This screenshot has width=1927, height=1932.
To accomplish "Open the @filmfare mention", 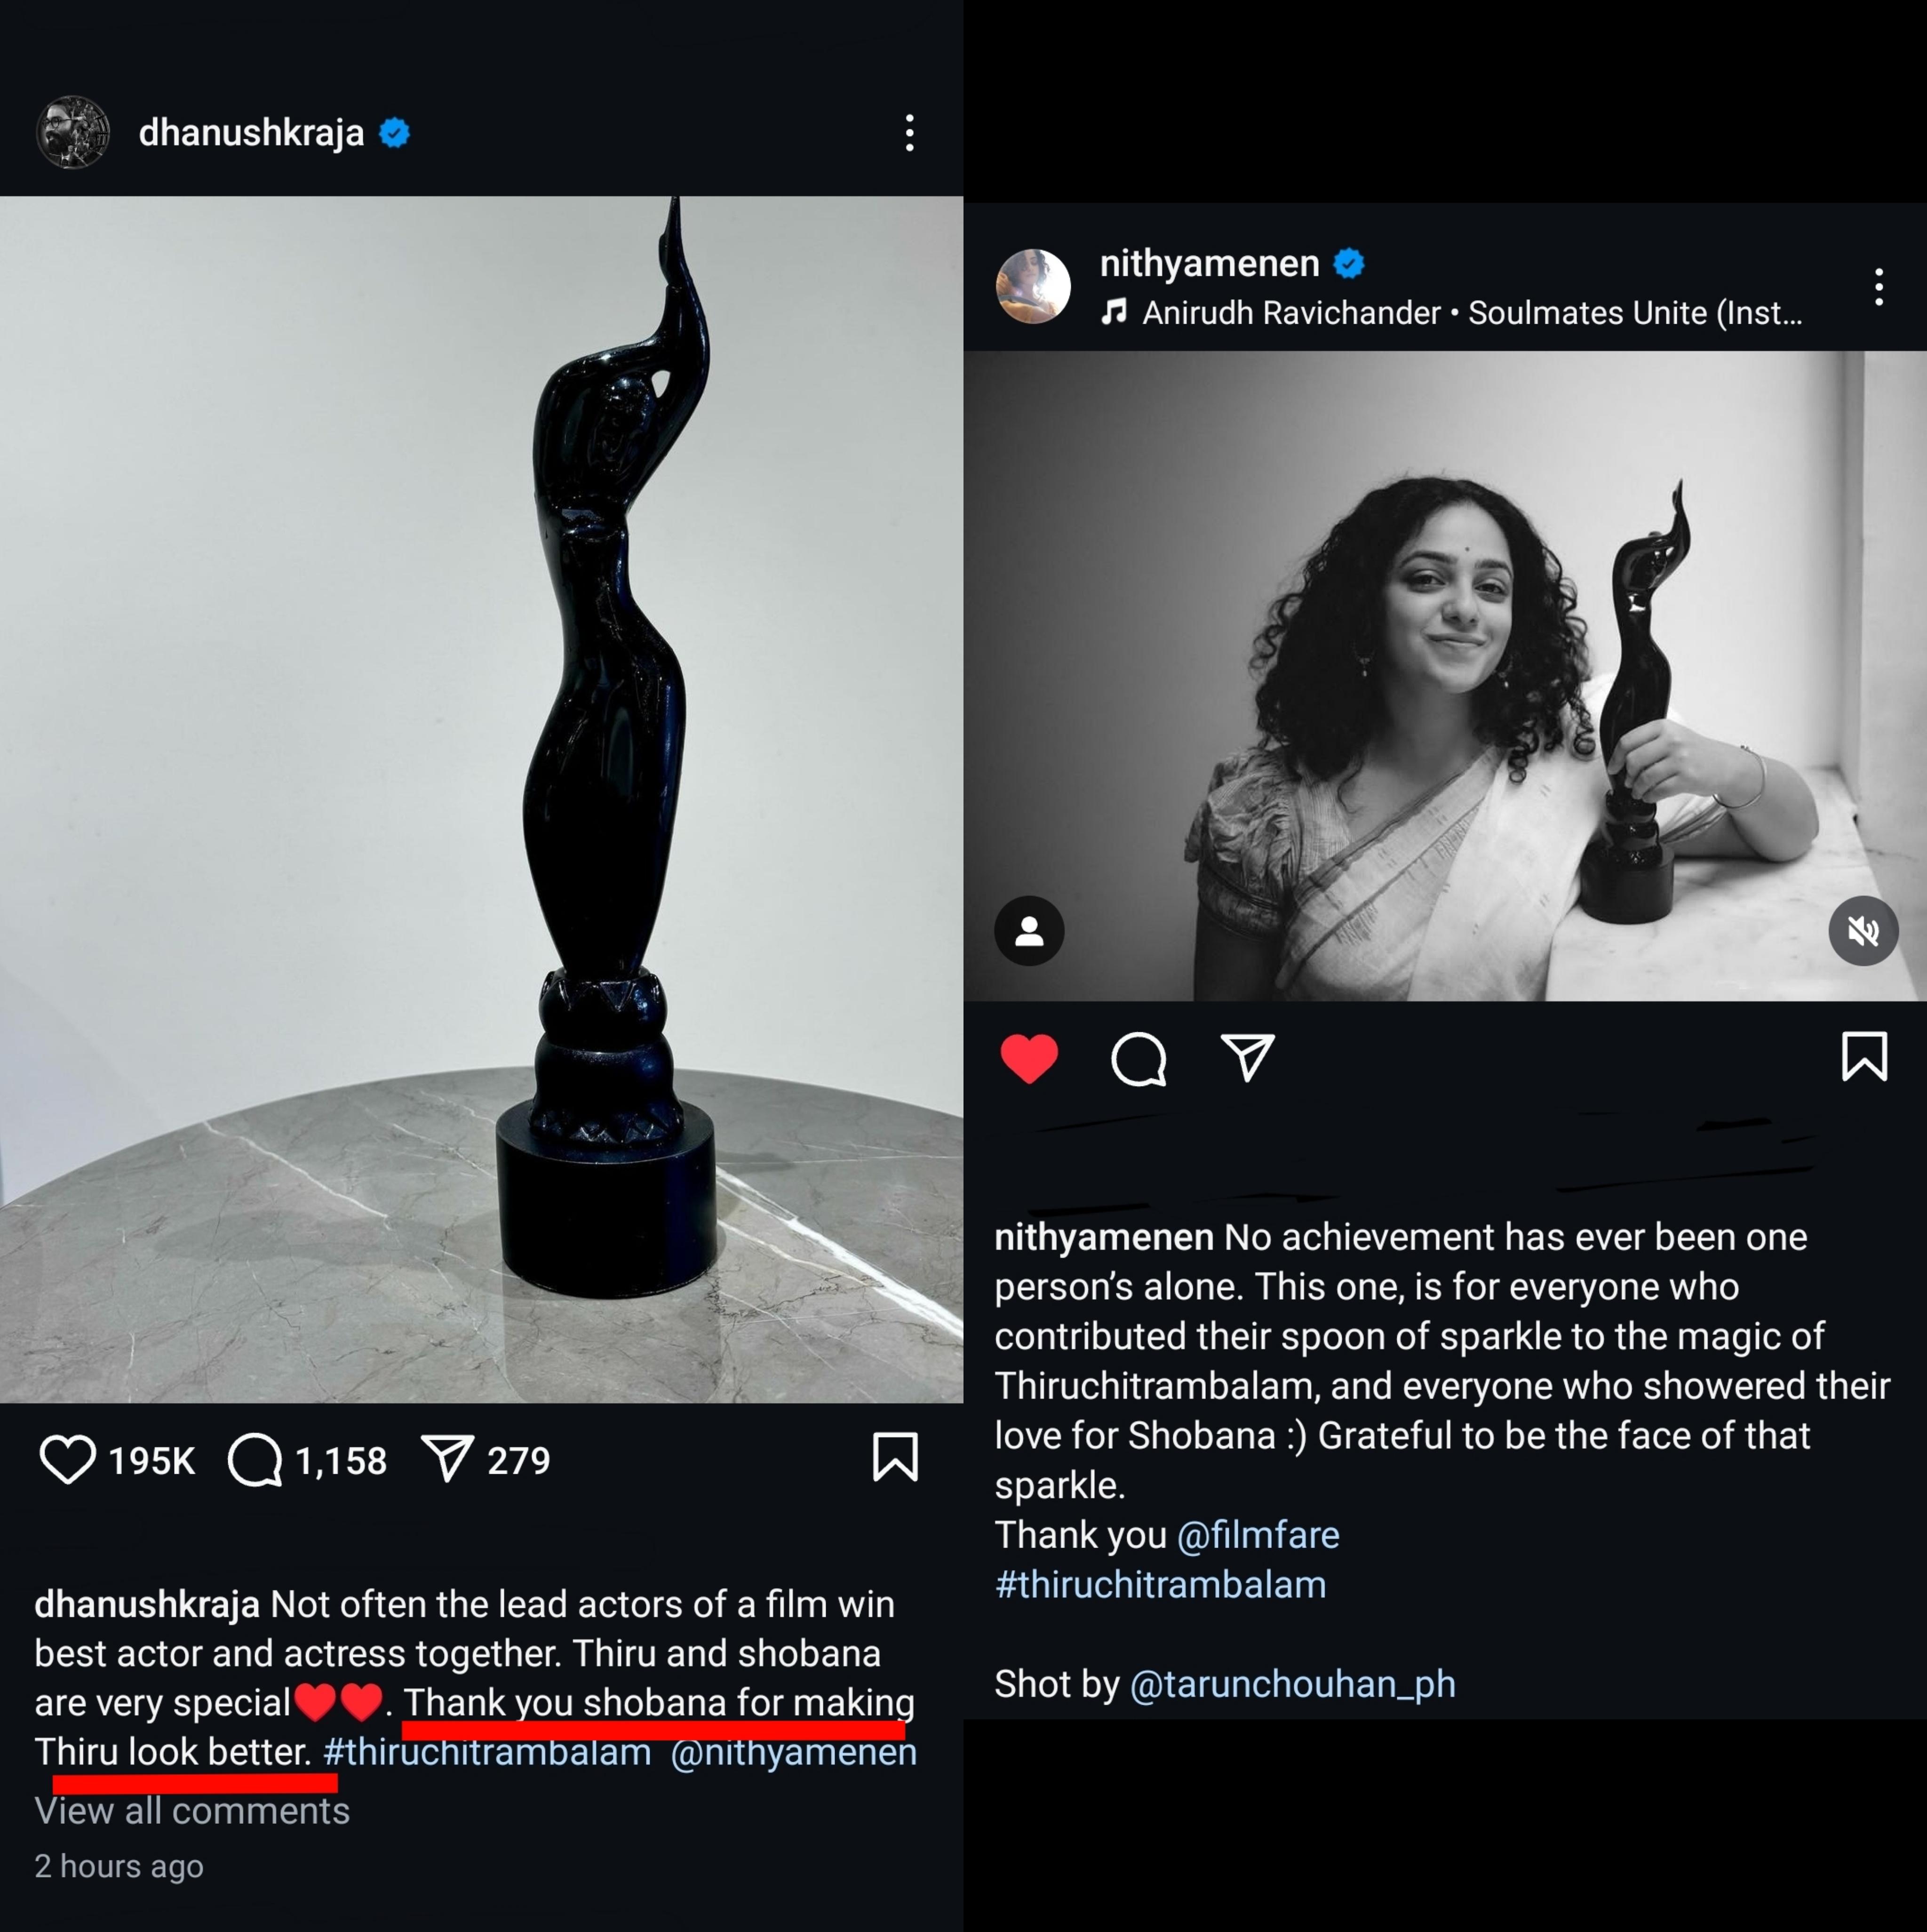I will (x=1258, y=1535).
